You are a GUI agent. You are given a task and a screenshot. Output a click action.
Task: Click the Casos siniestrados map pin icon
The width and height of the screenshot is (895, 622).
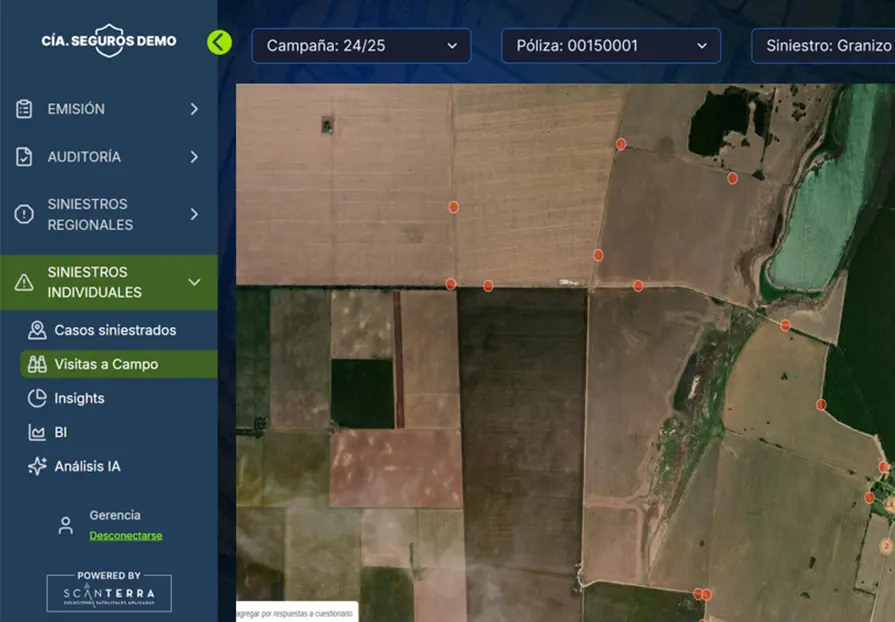[37, 330]
